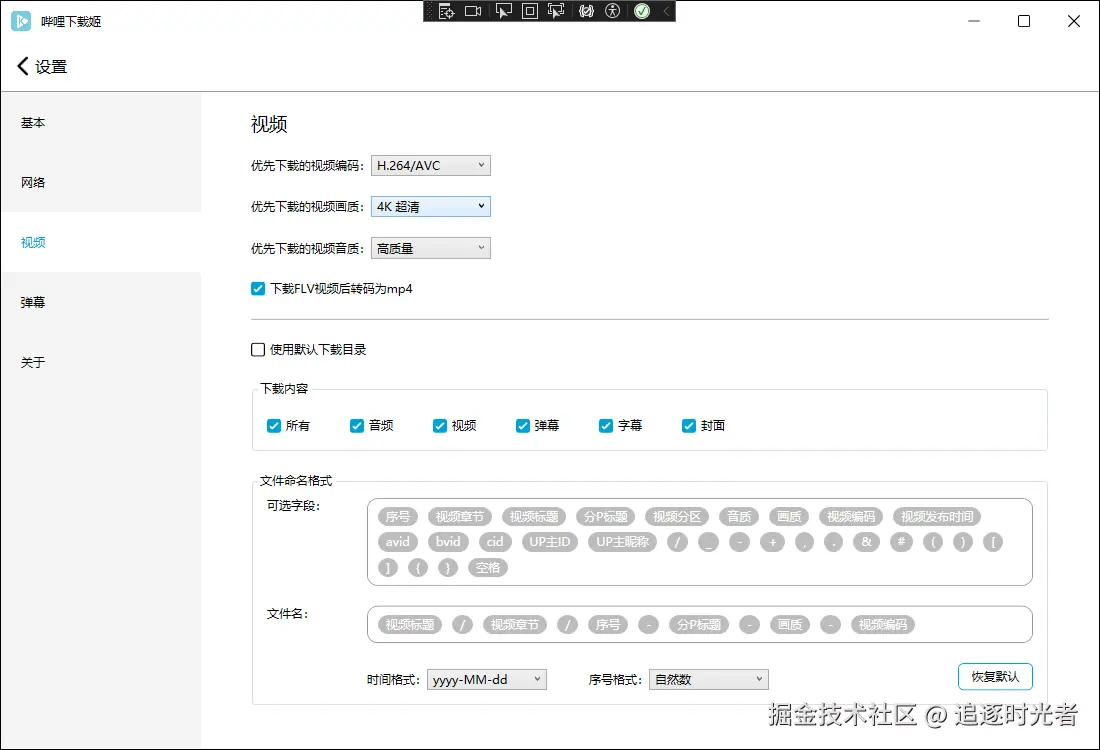Add the ] closing bracket chip
1100x750 pixels.
[x=387, y=568]
